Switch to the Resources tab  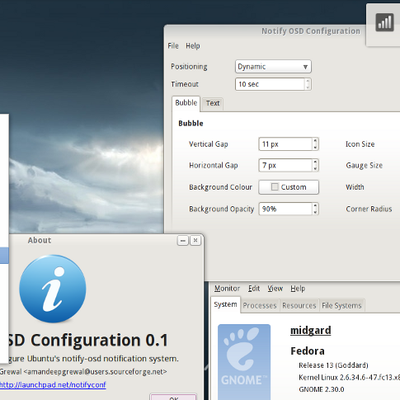point(299,305)
